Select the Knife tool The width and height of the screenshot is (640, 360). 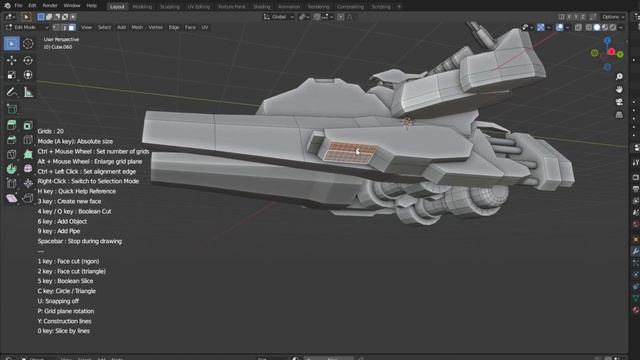click(x=11, y=154)
